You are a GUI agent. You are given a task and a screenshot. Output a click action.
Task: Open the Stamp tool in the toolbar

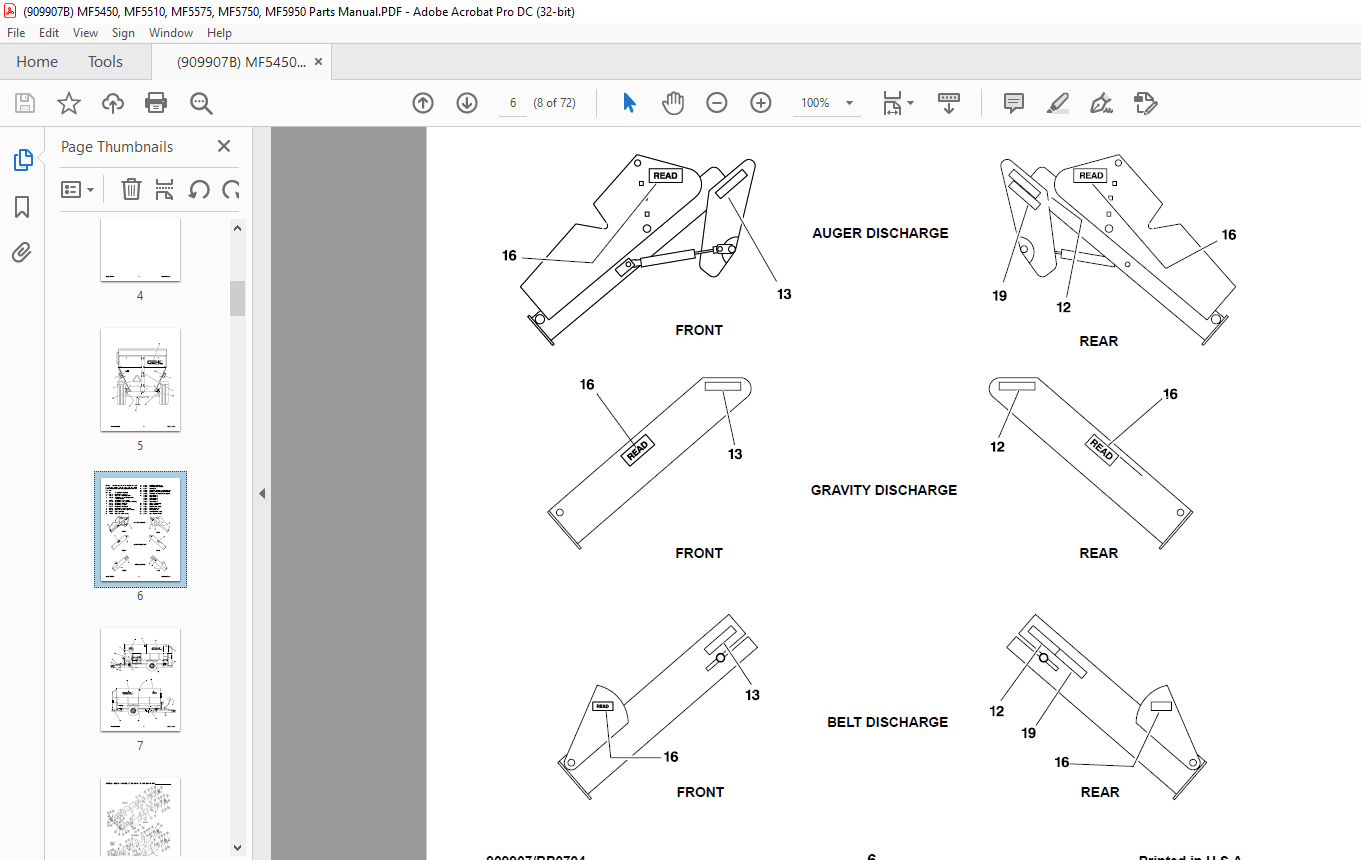click(x=1145, y=103)
